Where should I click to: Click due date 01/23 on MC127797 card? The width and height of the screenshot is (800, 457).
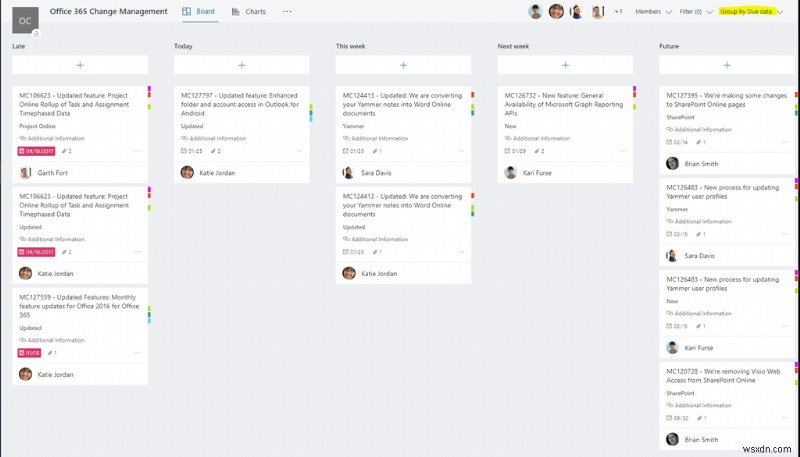coord(191,151)
